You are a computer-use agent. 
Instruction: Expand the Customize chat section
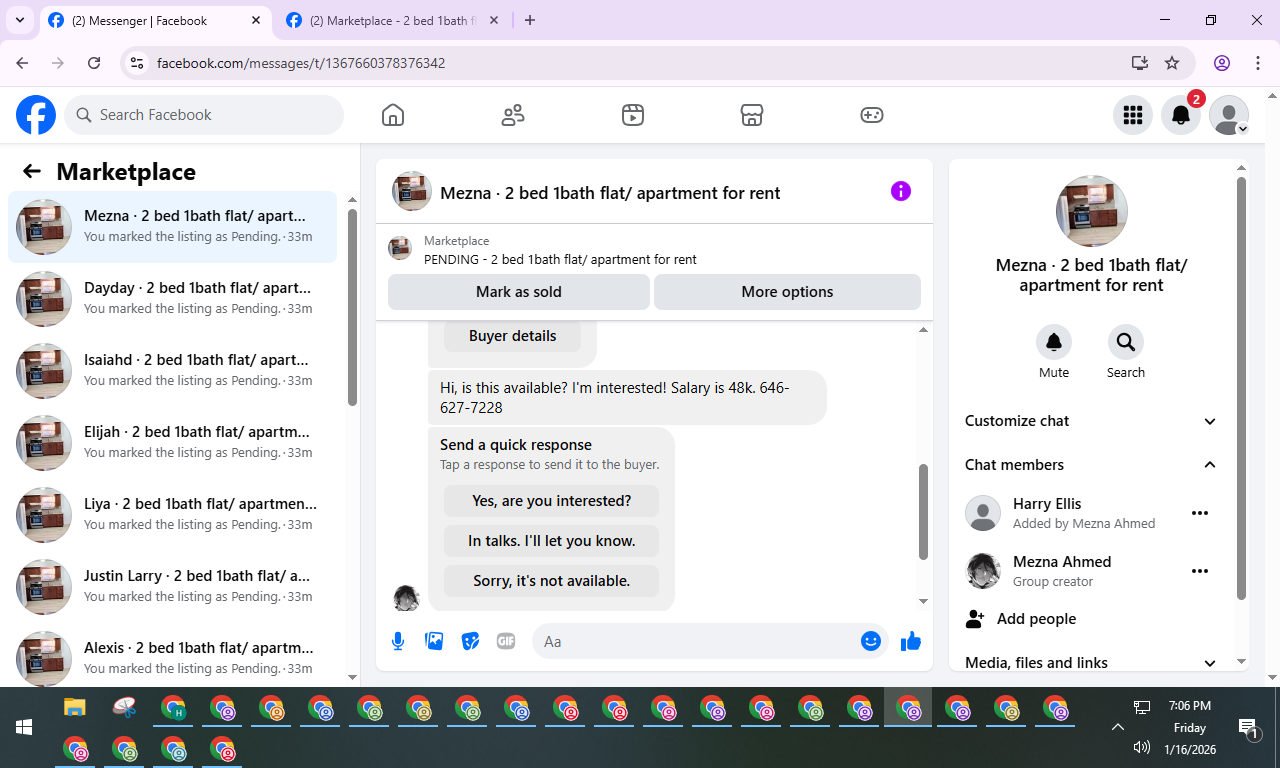(1091, 421)
